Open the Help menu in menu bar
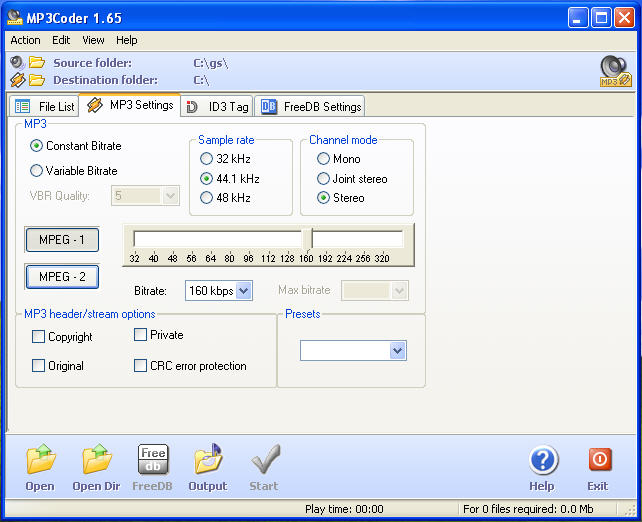Image resolution: width=642 pixels, height=522 pixels. pos(127,40)
